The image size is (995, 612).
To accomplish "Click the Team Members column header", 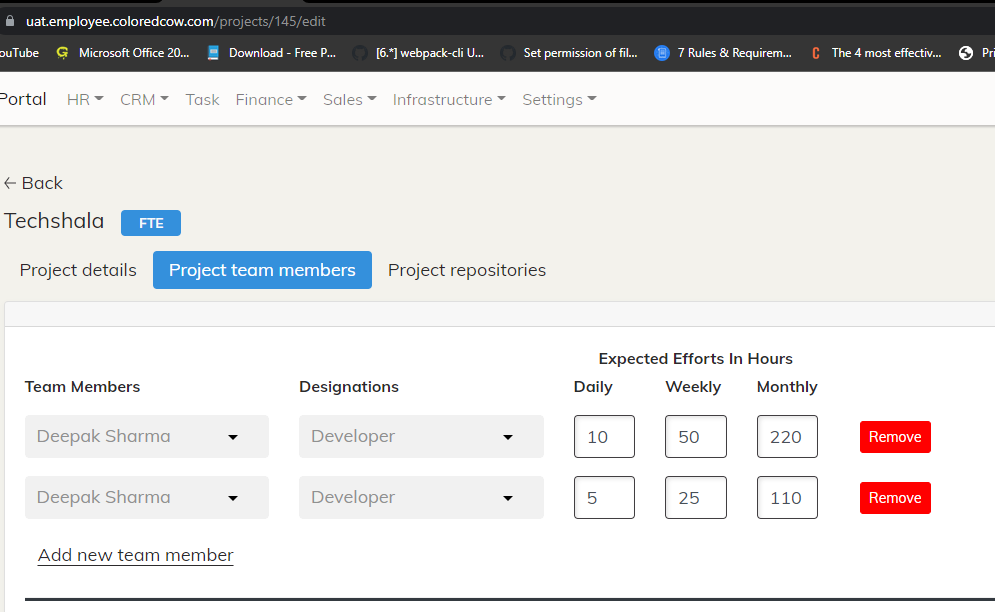I will point(82,387).
